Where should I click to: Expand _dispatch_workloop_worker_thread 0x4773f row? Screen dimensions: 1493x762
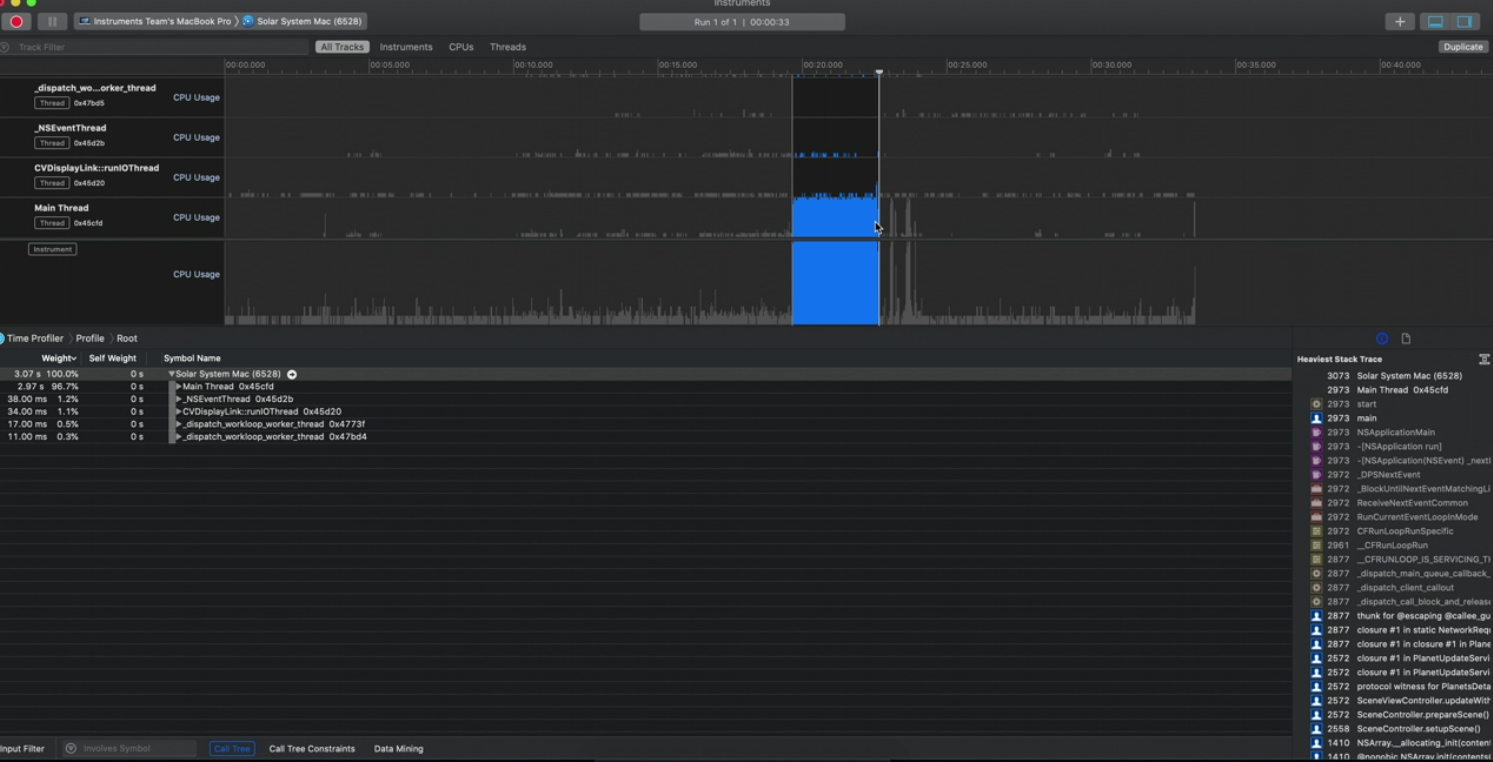point(179,424)
